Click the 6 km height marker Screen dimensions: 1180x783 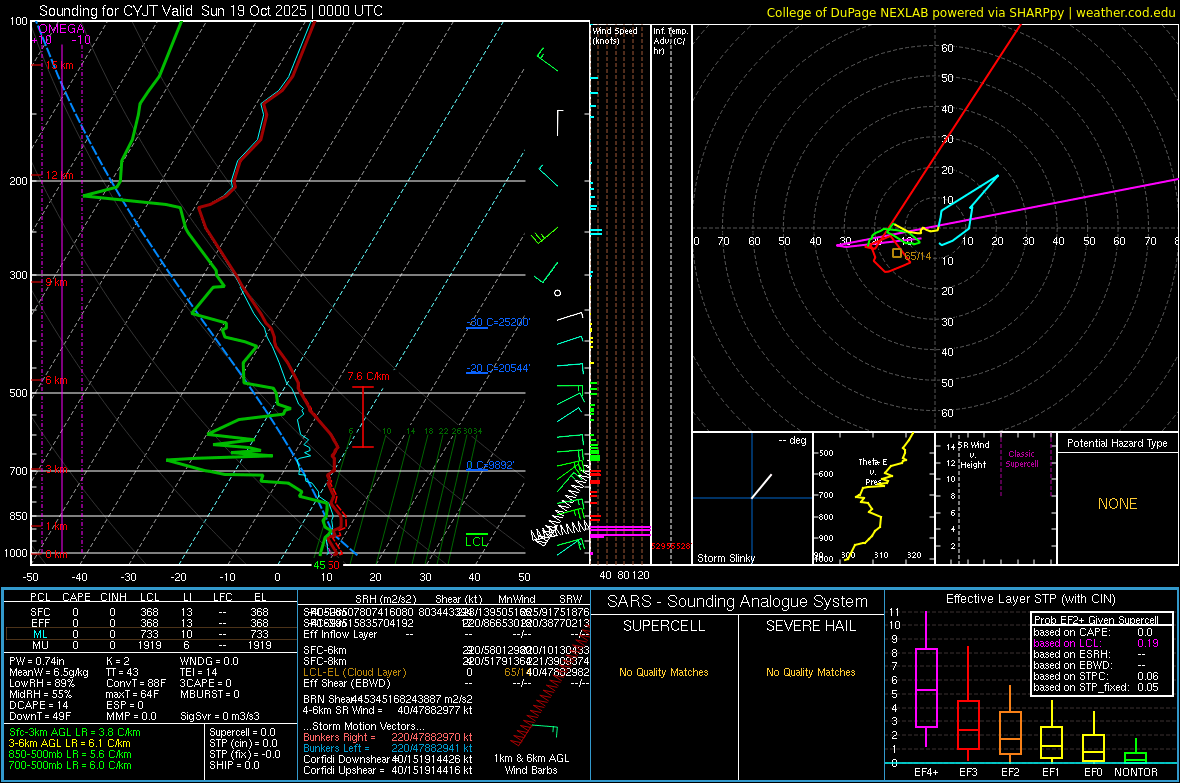coord(56,380)
